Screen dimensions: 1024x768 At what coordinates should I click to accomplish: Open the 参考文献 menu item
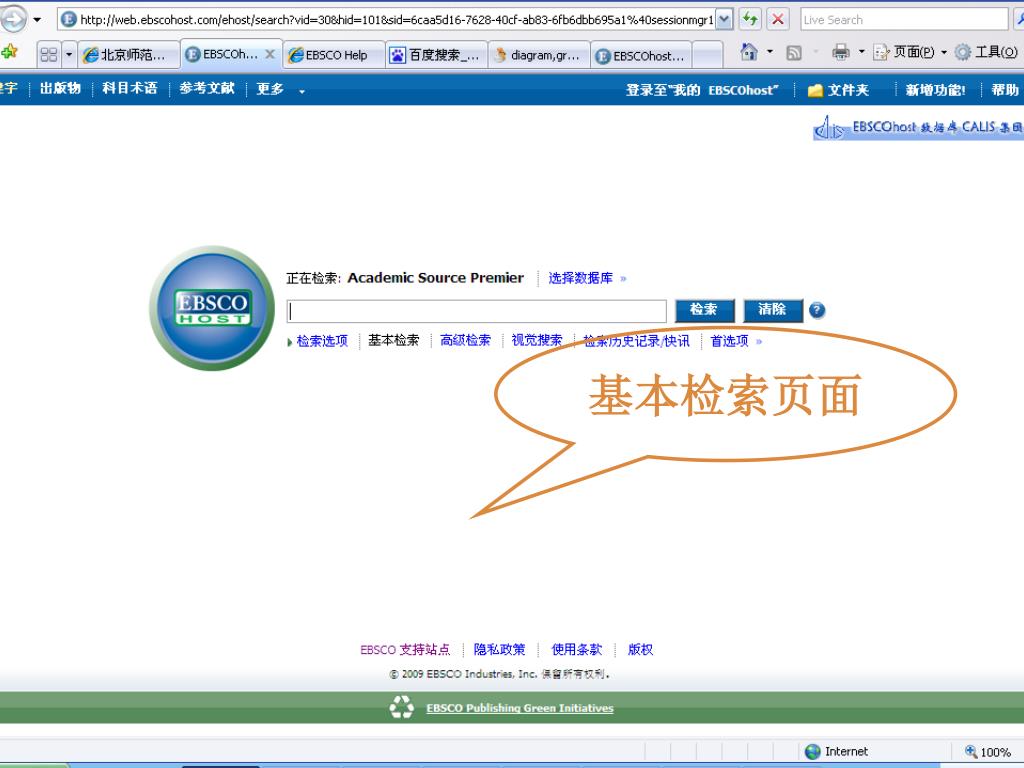(206, 89)
